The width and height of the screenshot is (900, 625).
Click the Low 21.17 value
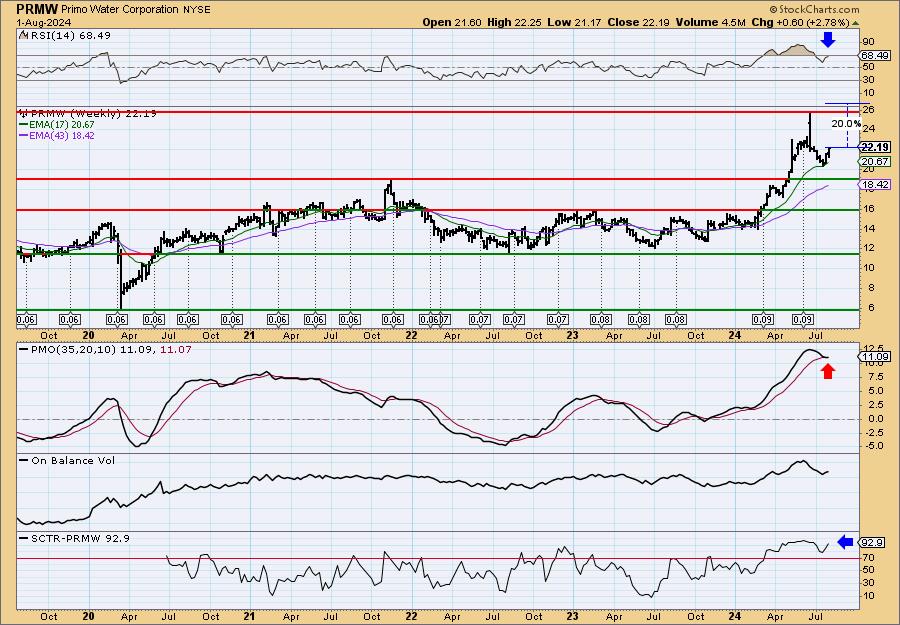point(573,22)
